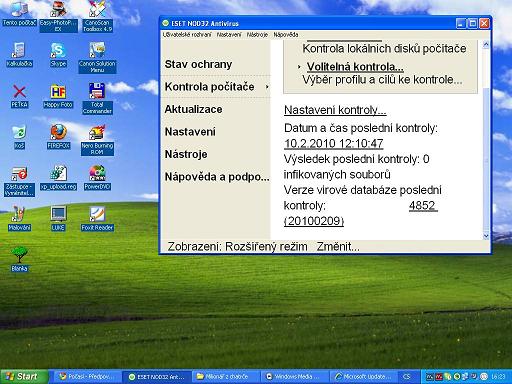Open Total Commander shortcut
512x384 pixels.
[97, 98]
